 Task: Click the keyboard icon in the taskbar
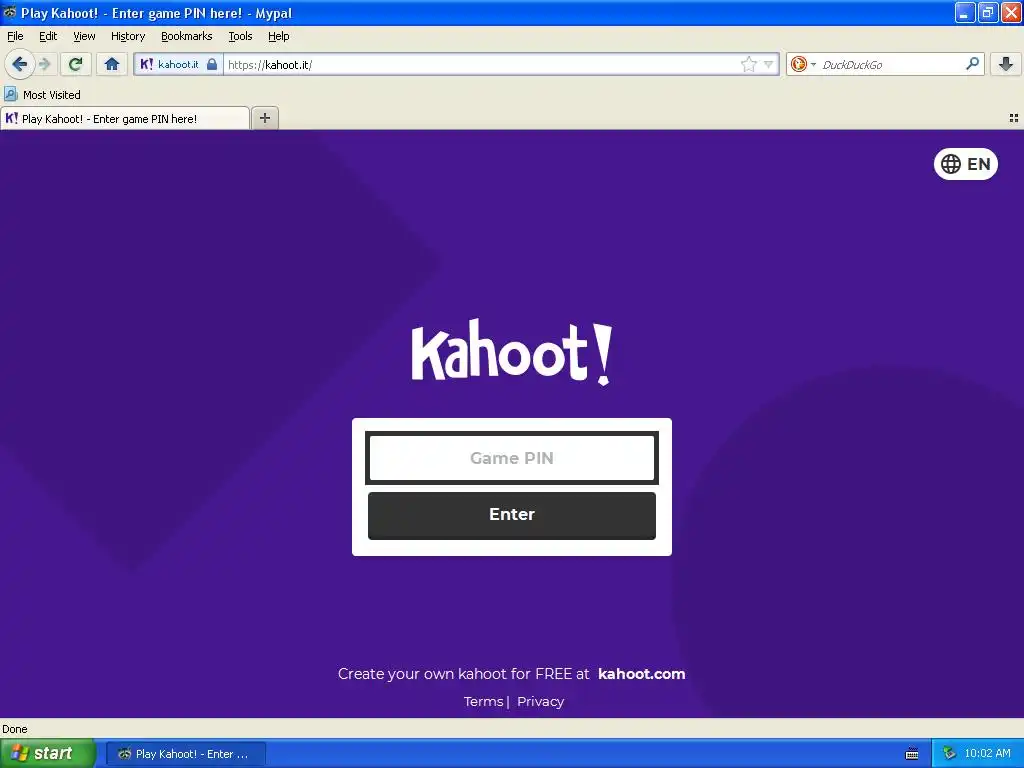[912, 754]
